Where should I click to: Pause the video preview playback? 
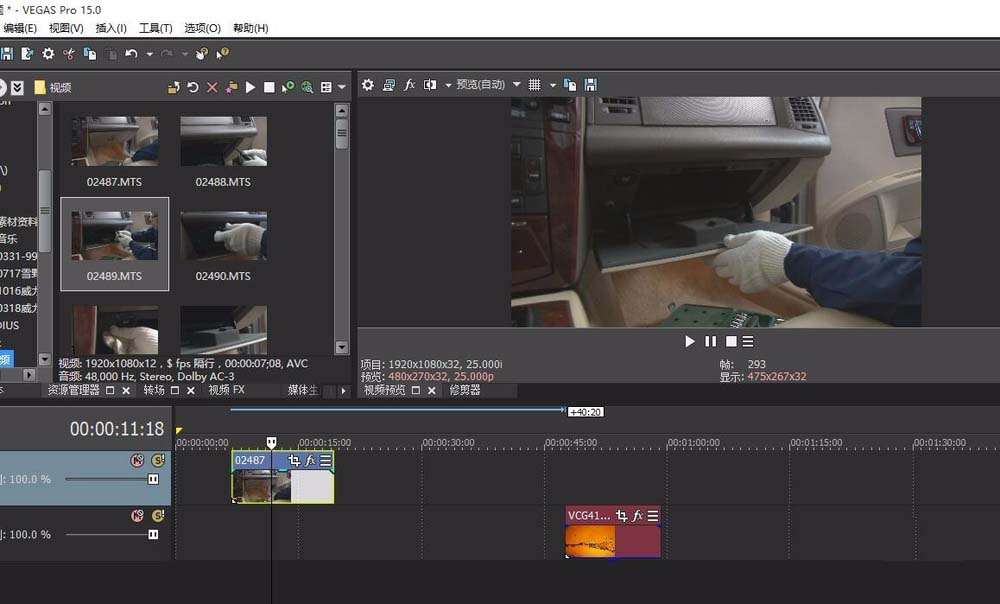coord(710,341)
